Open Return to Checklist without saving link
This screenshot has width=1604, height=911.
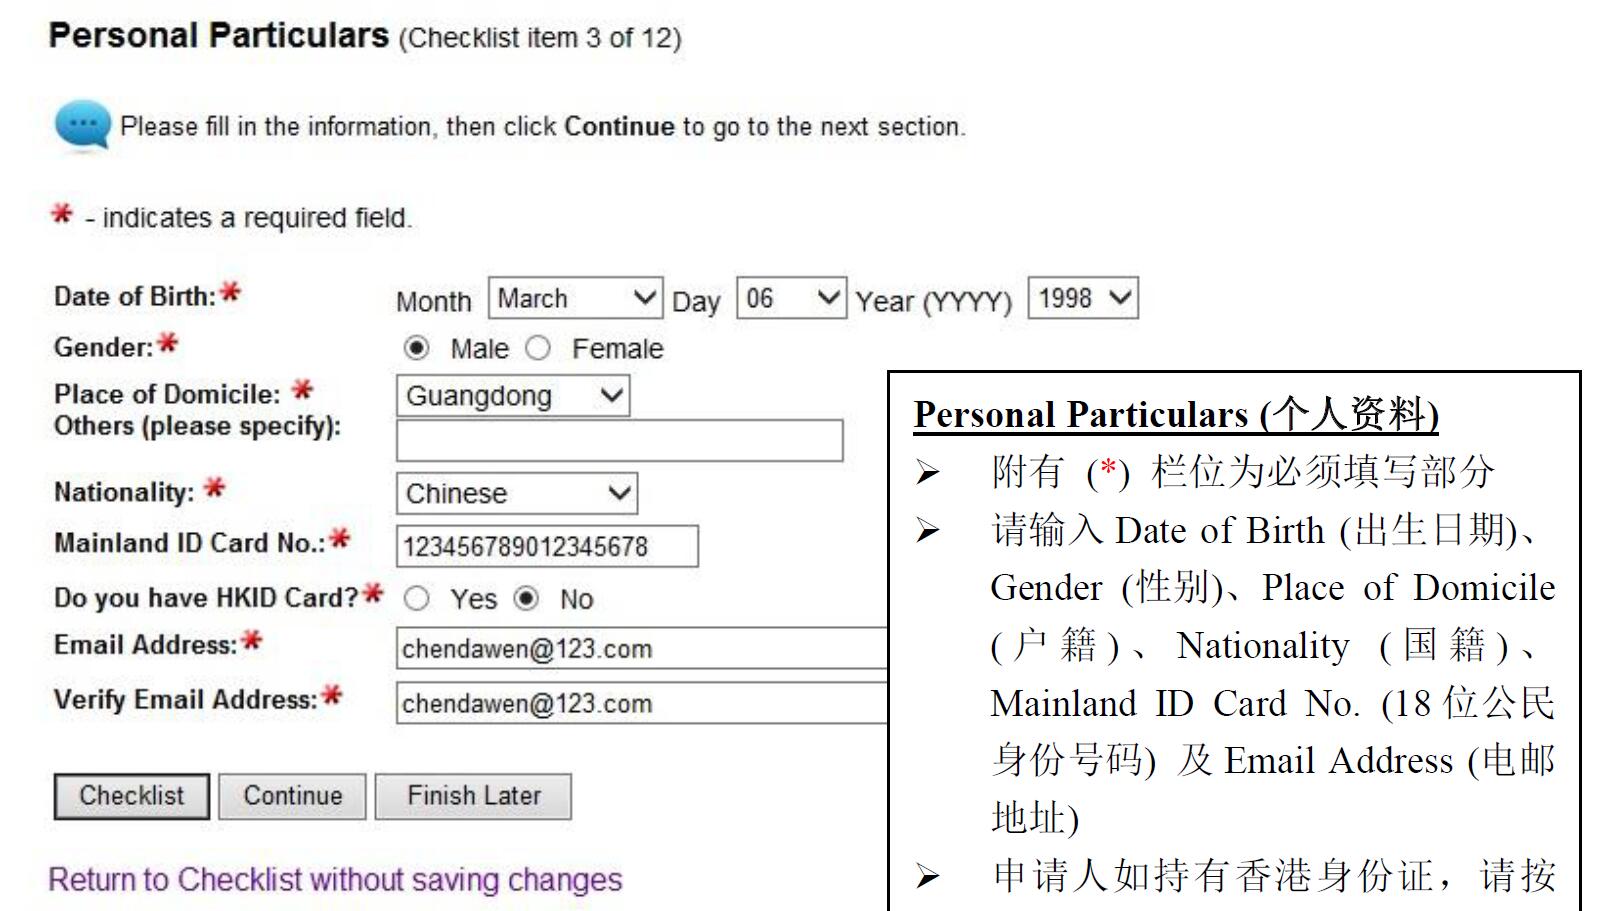tap(335, 880)
